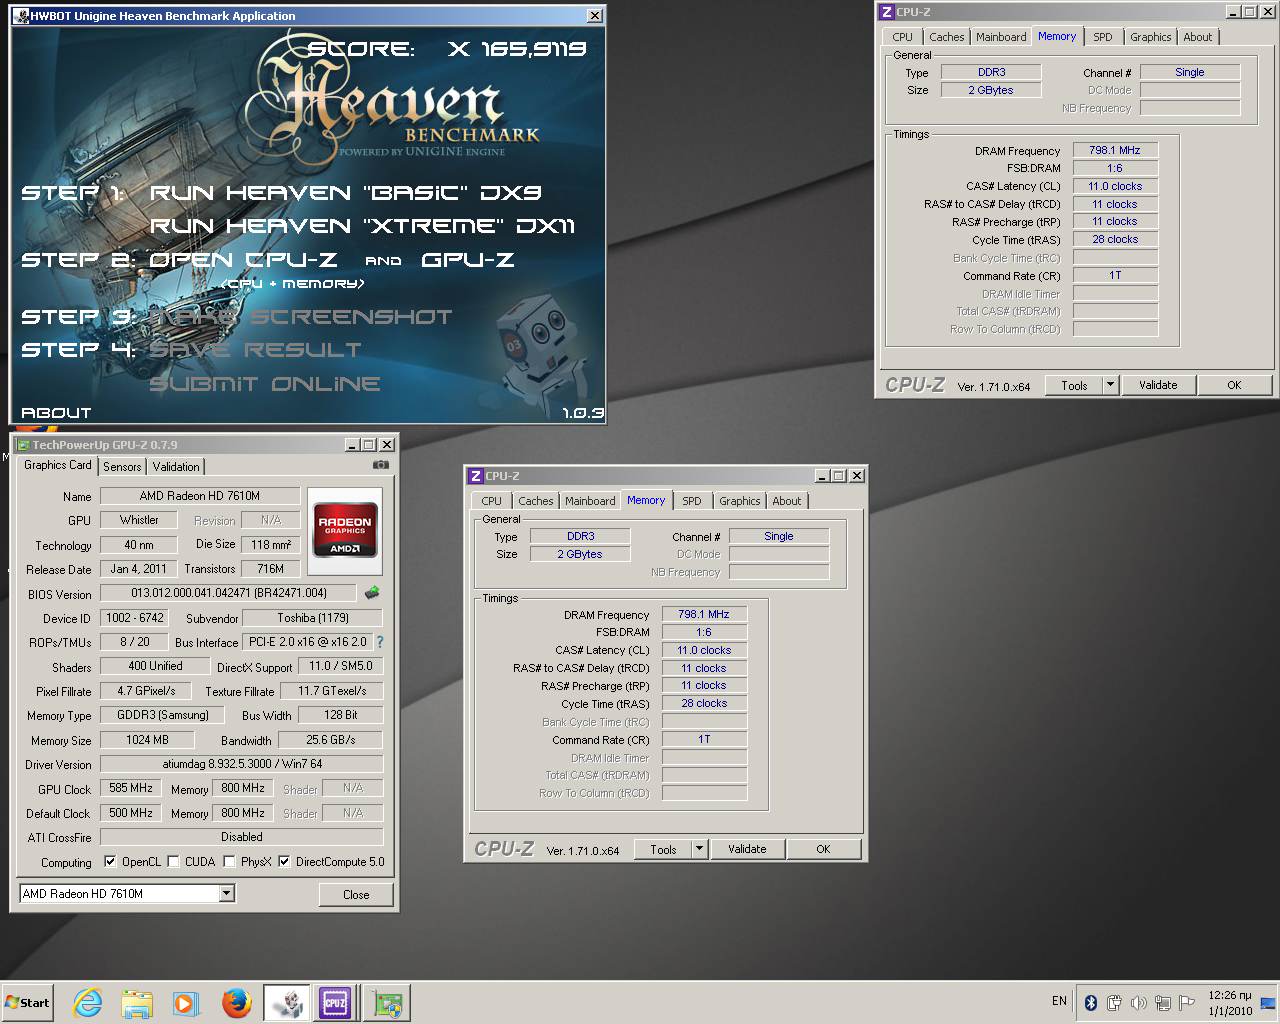Toggle the CUDA checkbox in GPU-Z
1280x1024 pixels.
(x=174, y=861)
